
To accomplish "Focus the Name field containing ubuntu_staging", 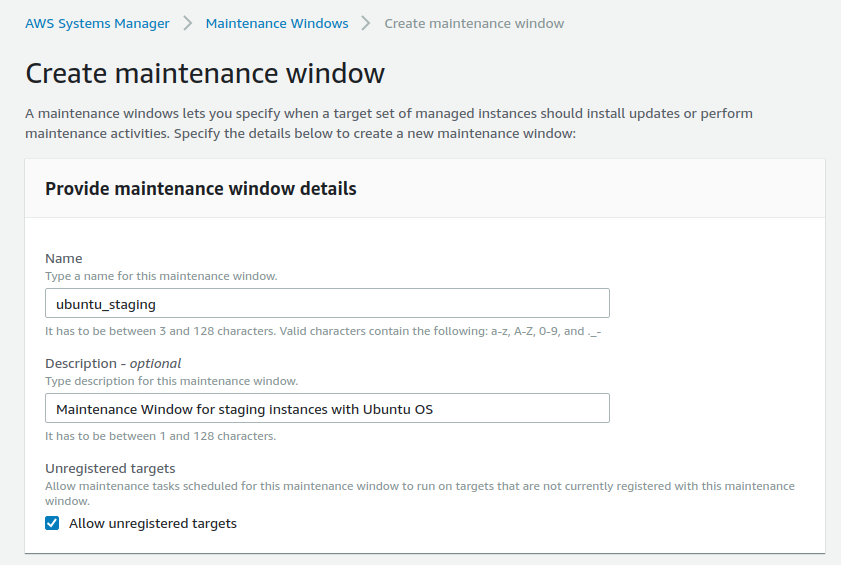I will tap(327, 303).
